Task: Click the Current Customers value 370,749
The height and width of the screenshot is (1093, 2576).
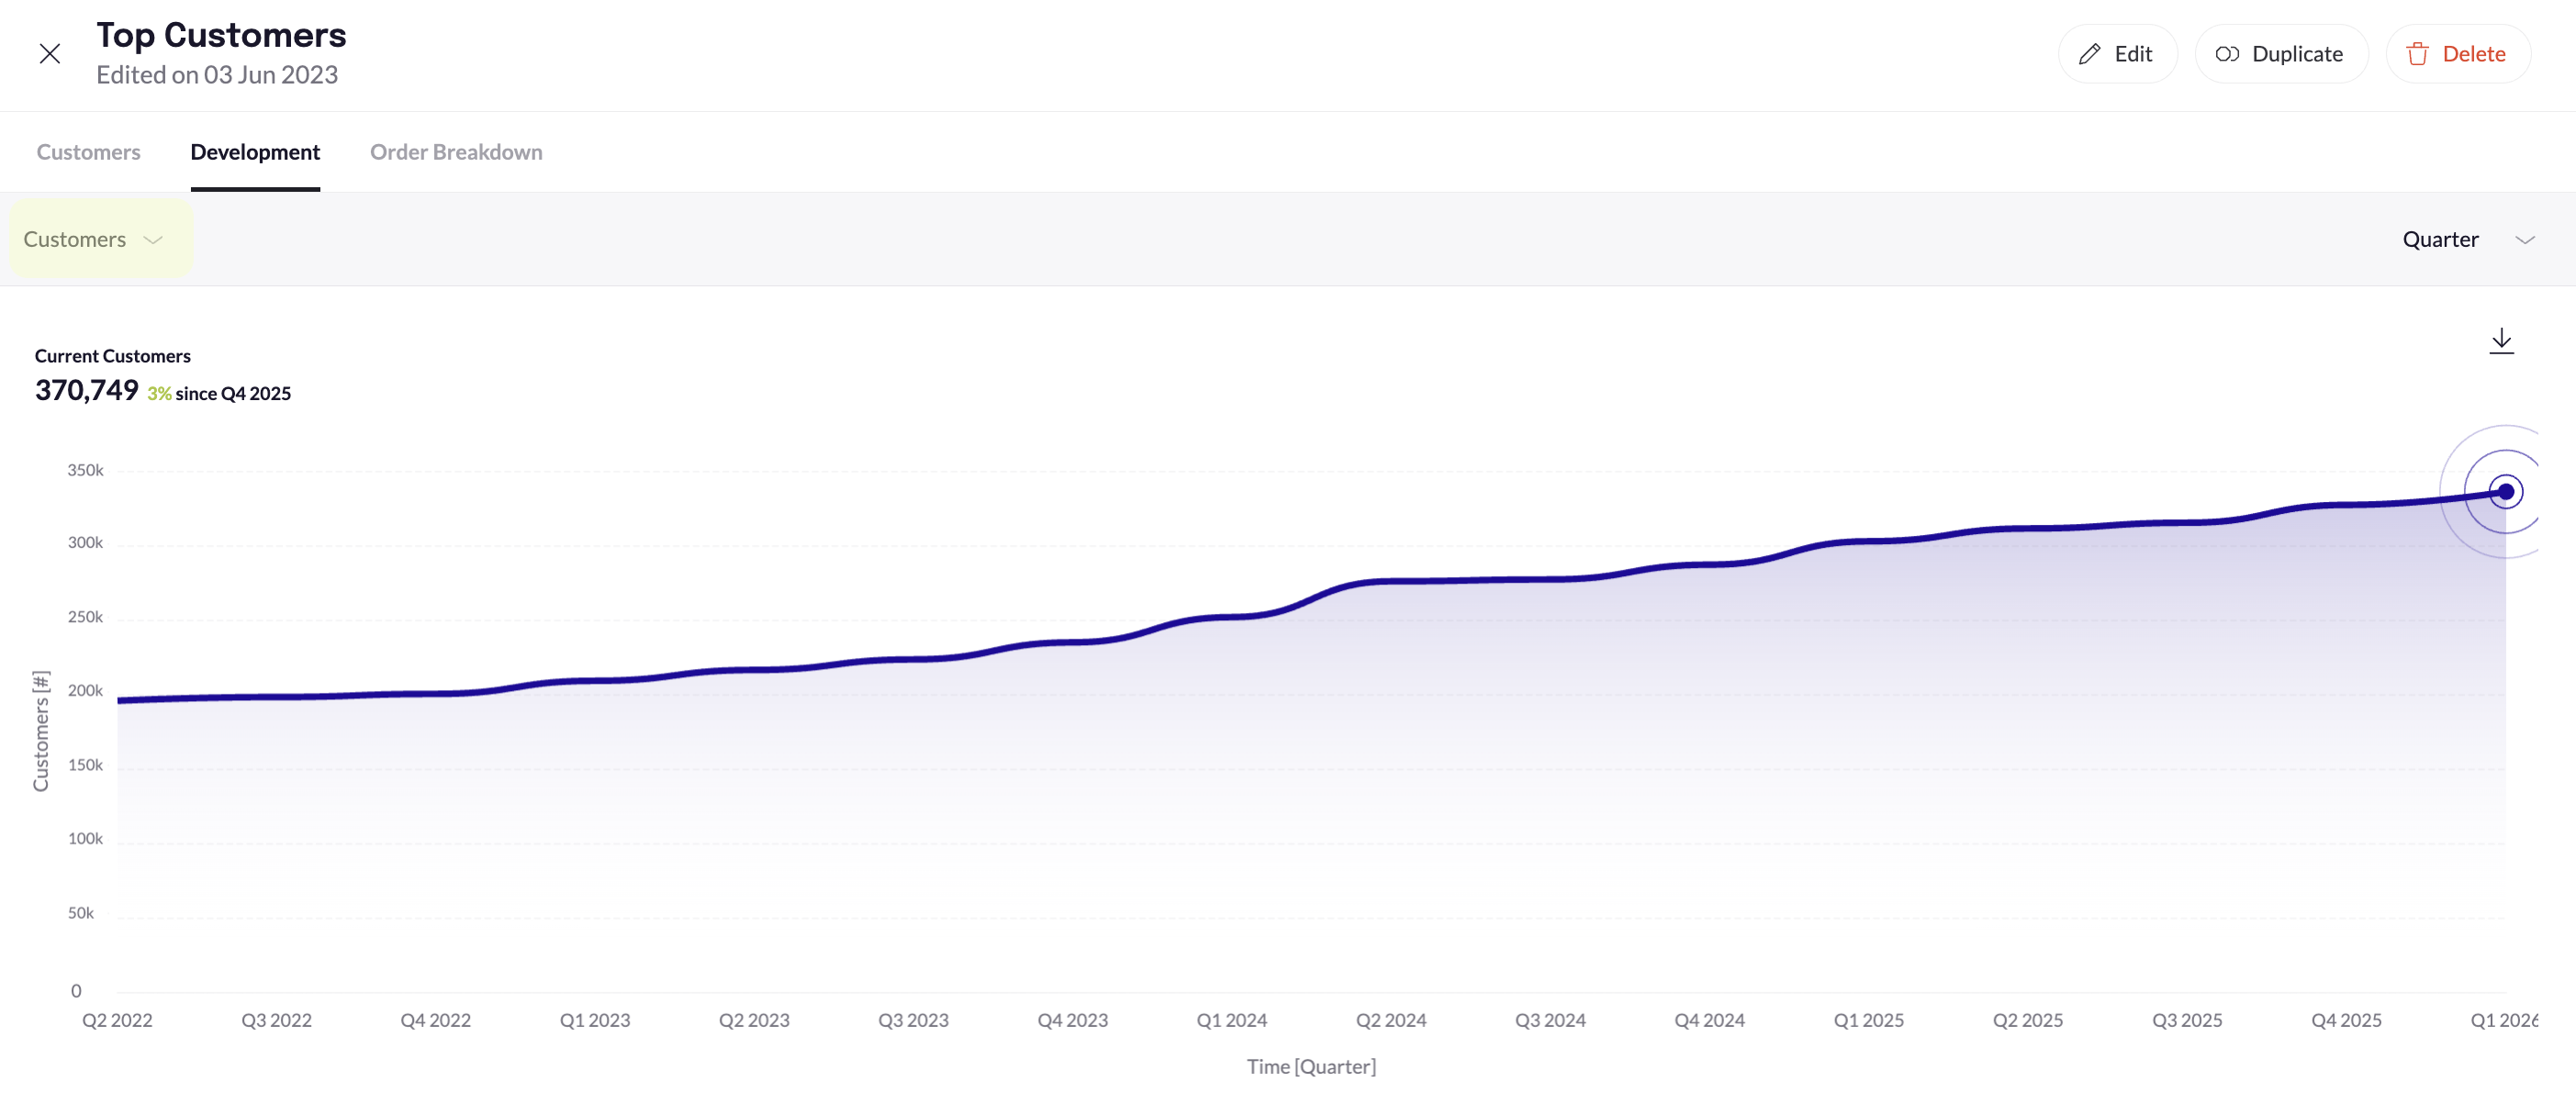Action: [x=86, y=390]
